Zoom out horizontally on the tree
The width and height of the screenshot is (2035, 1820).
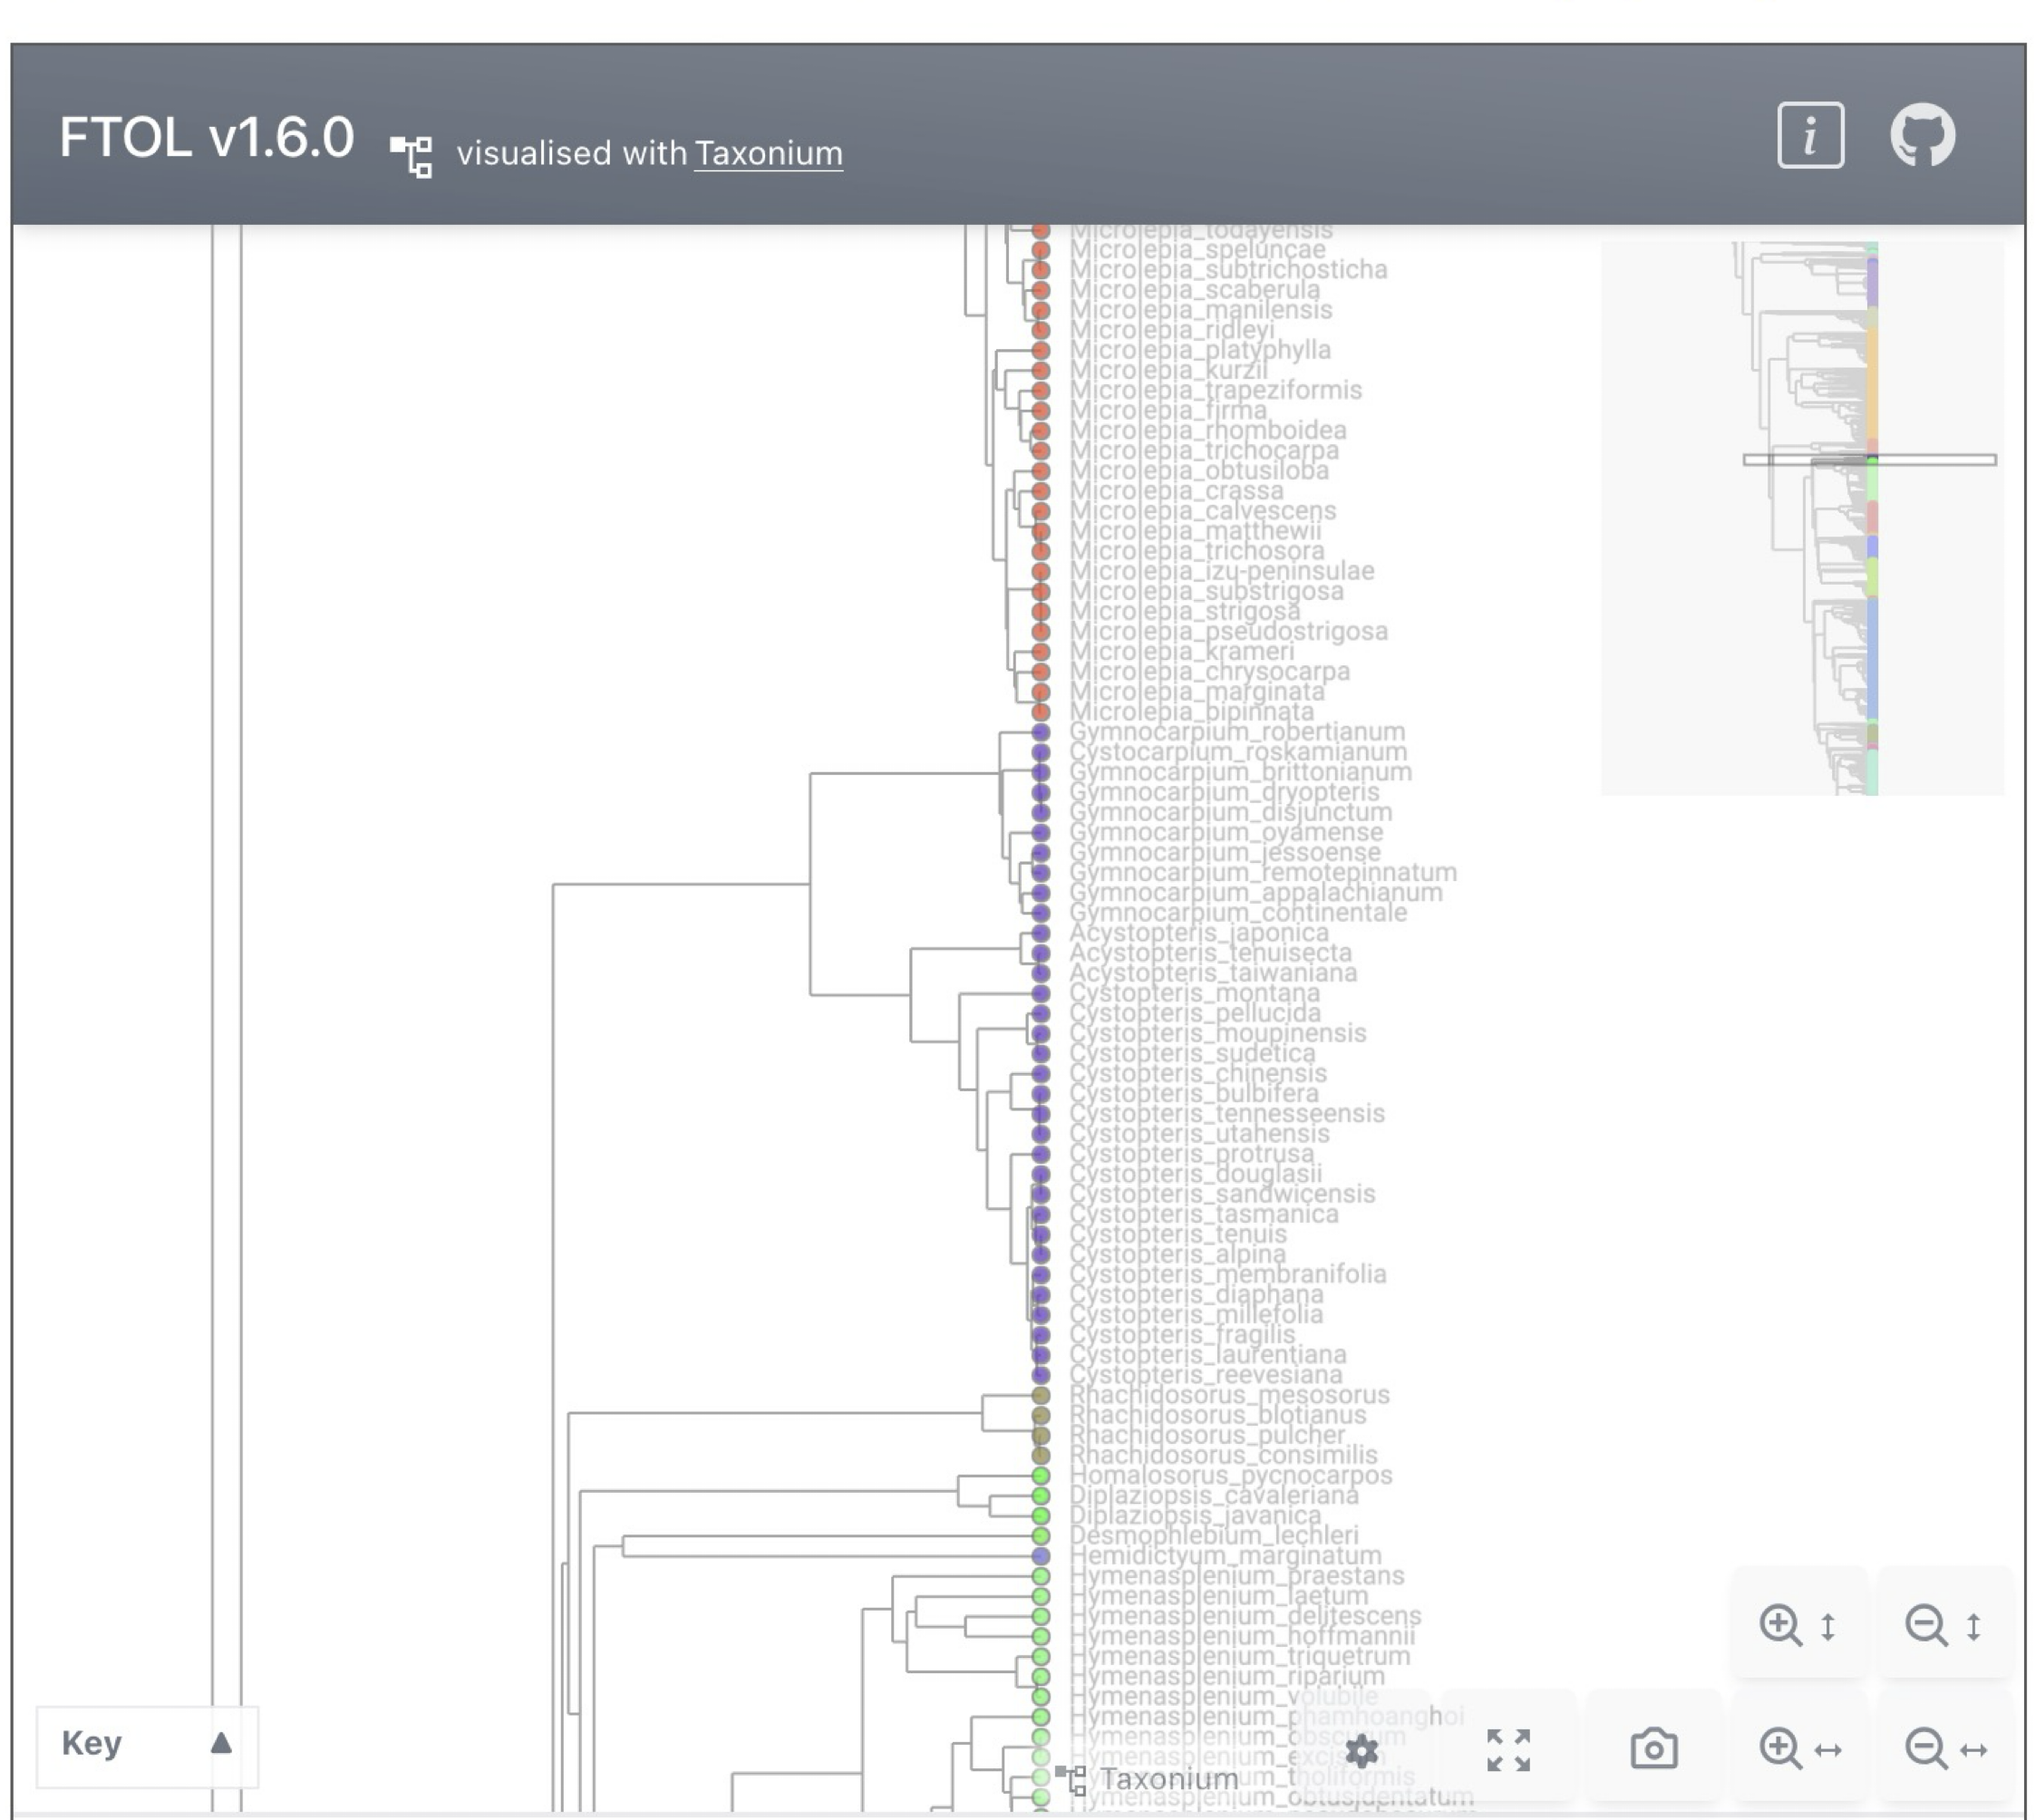point(1943,1749)
